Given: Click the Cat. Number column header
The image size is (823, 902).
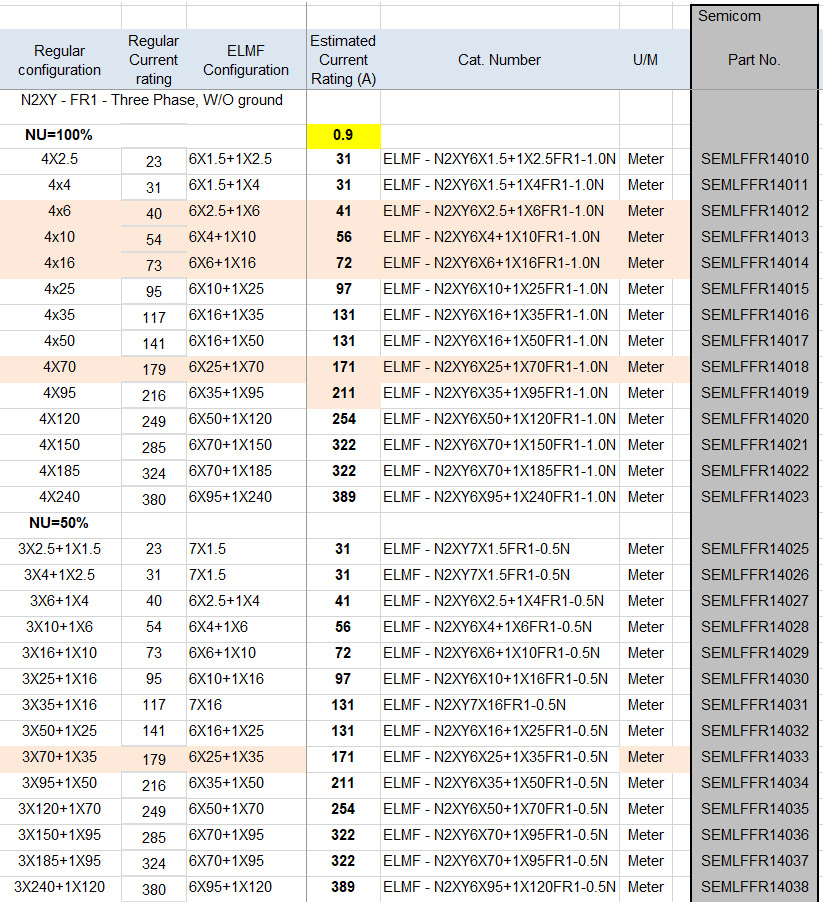Looking at the screenshot, I should (499, 60).
